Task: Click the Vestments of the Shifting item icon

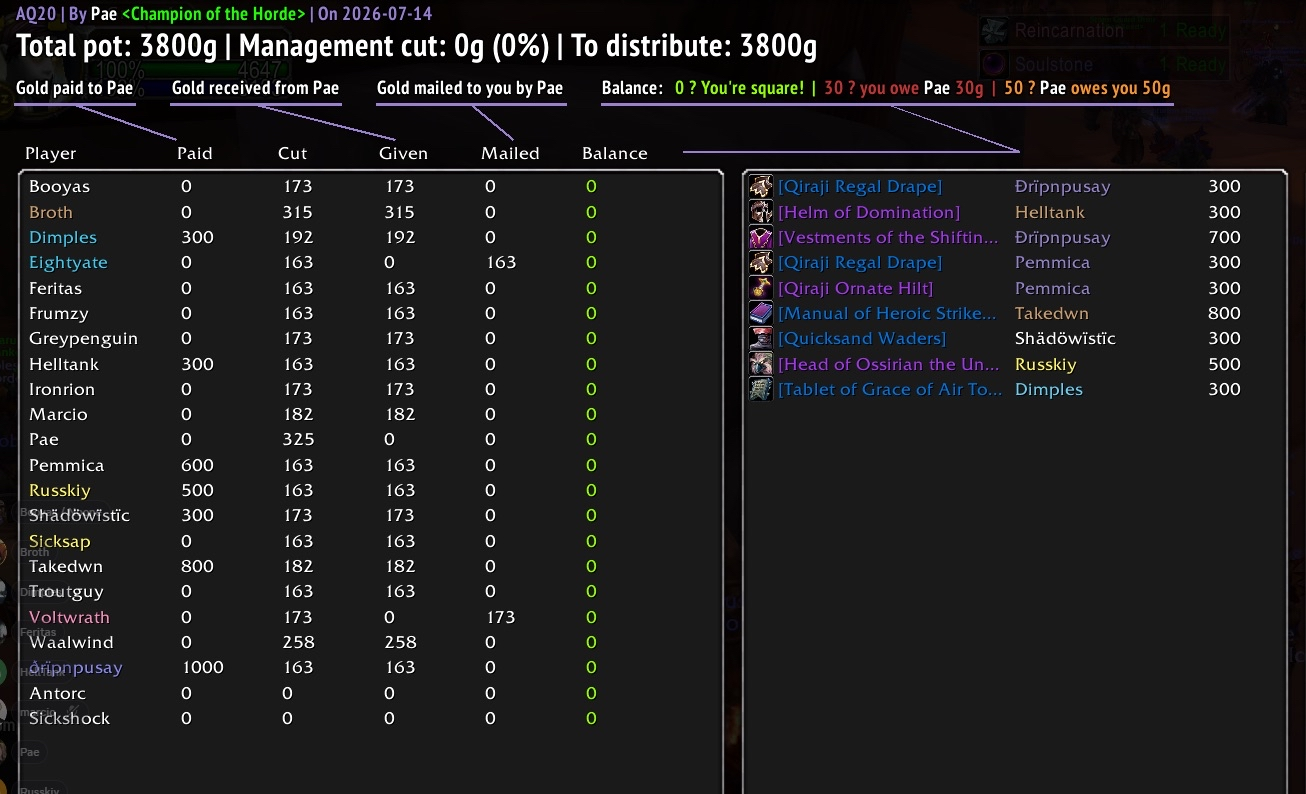Action: [x=761, y=237]
